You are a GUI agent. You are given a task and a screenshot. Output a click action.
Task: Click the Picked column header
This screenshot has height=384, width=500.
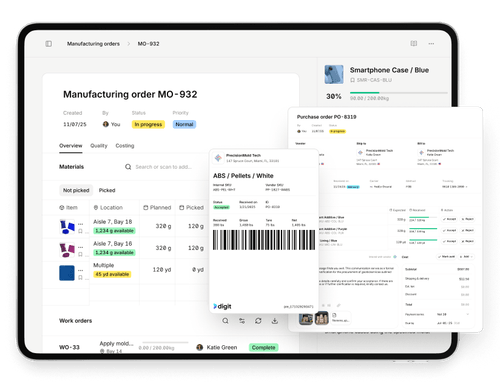(x=191, y=208)
